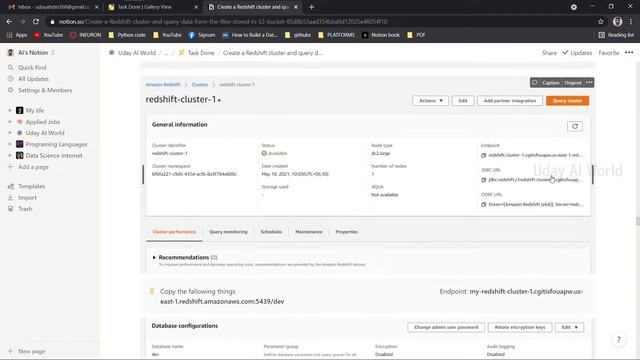
Task: Expand Programing Languages toggle
Action: point(10,144)
